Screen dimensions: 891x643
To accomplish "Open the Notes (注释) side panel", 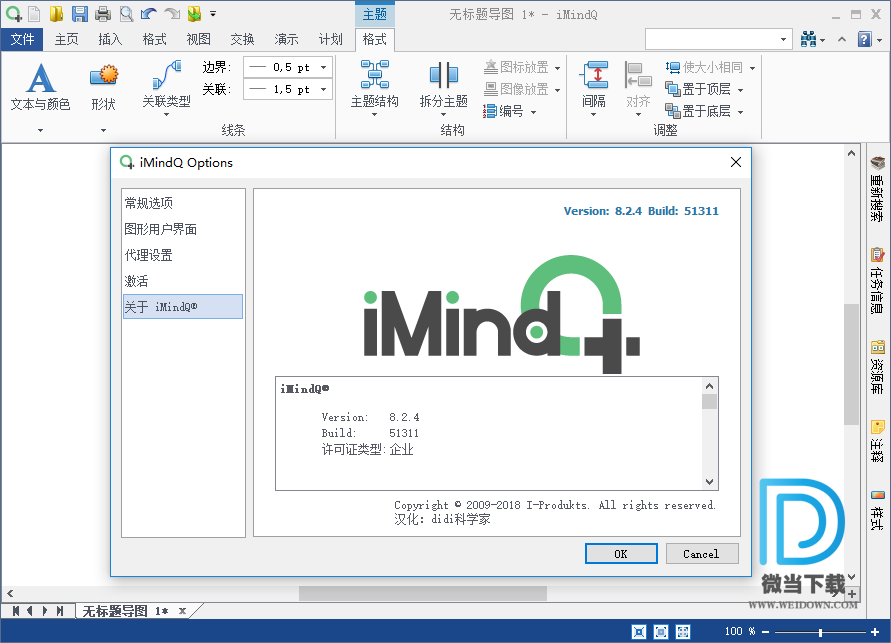I will [877, 441].
